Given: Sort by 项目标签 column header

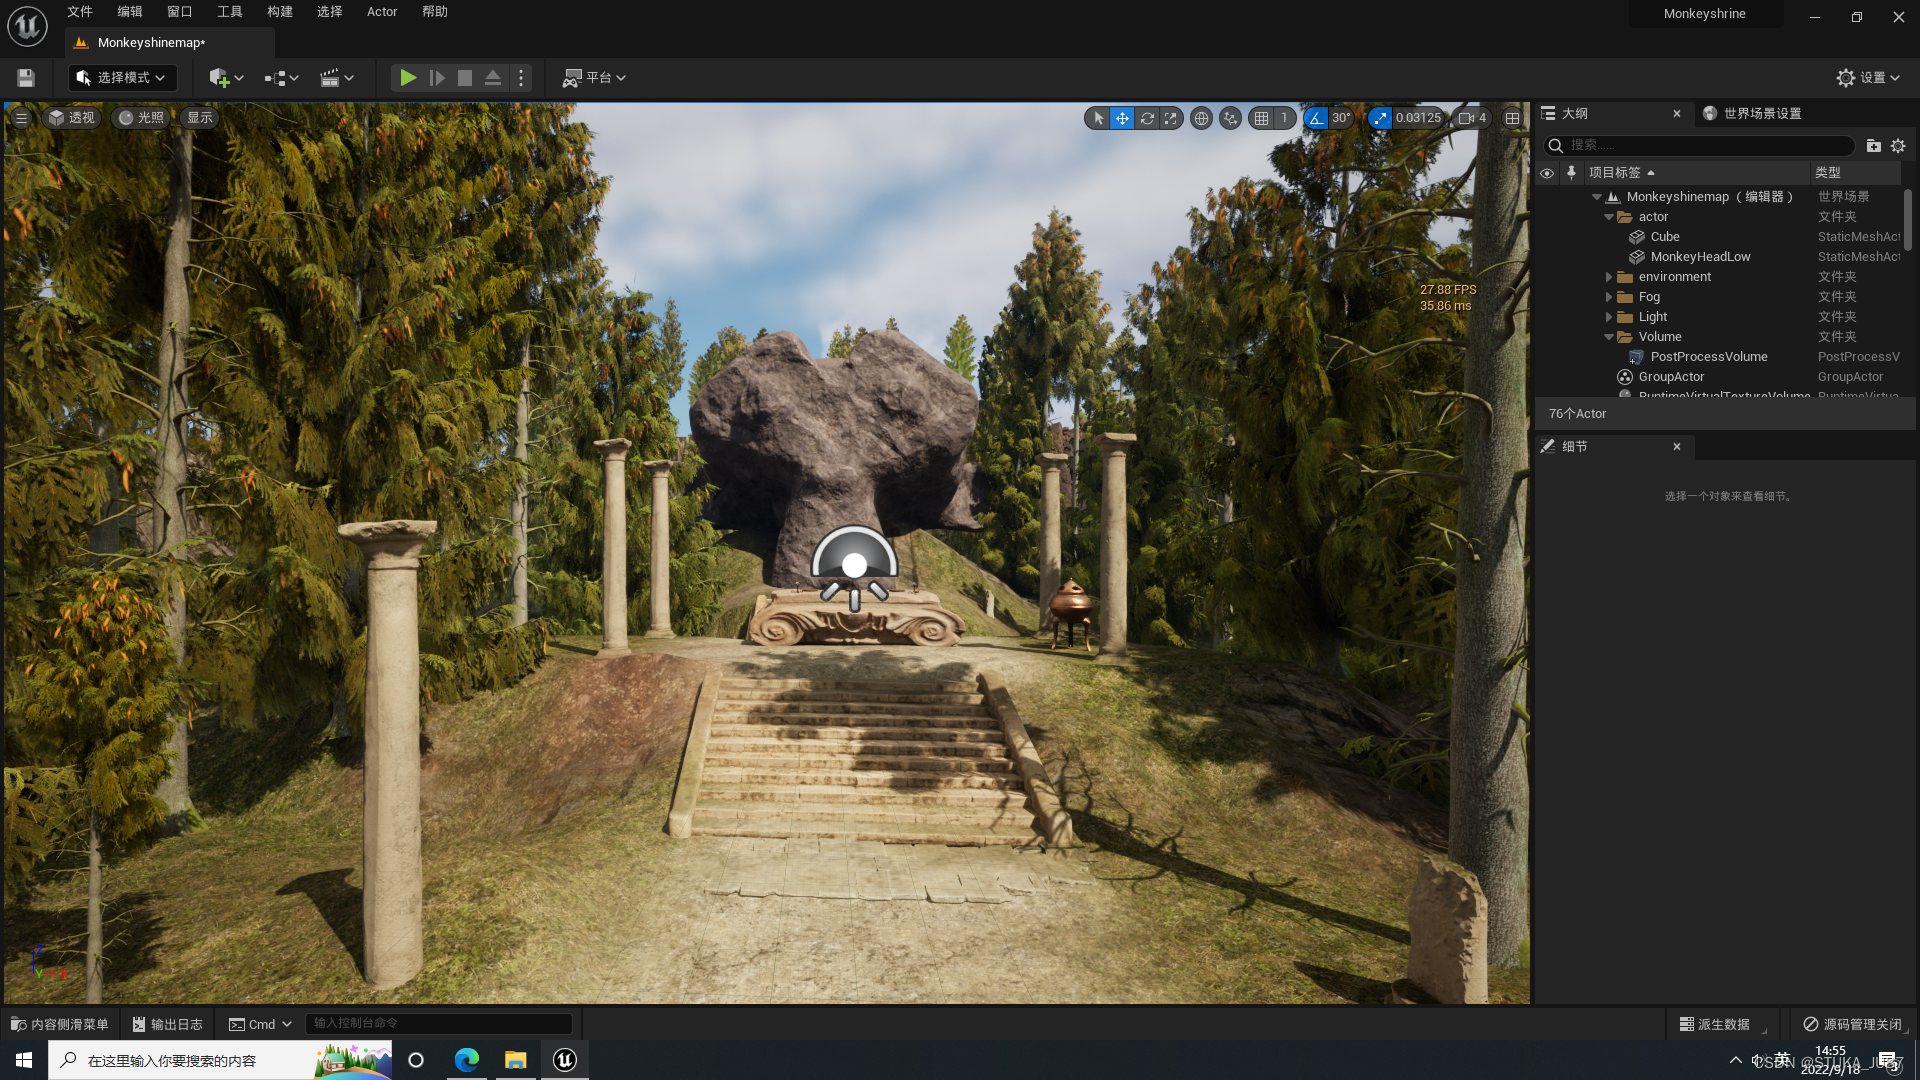Looking at the screenshot, I should point(1696,173).
